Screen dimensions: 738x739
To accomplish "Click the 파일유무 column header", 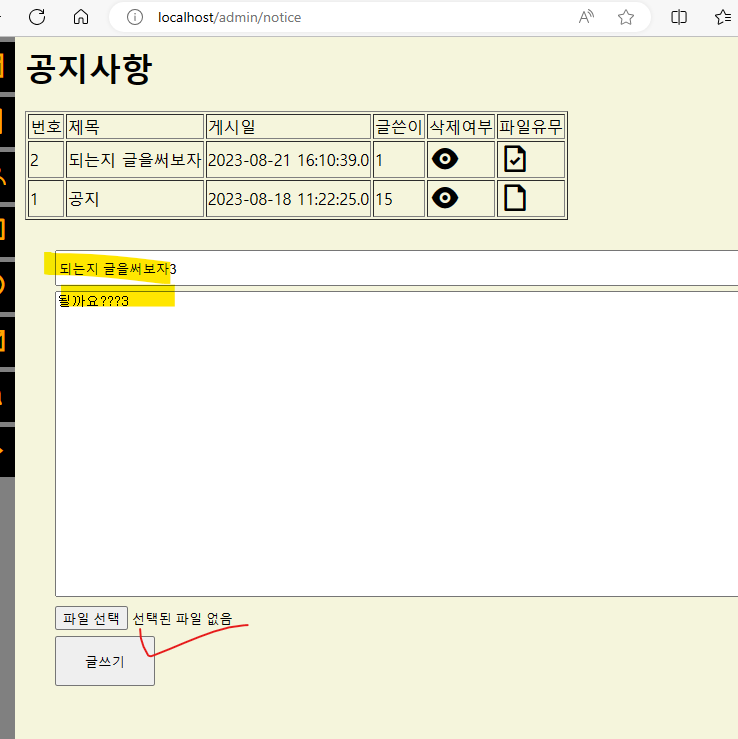I will click(531, 126).
